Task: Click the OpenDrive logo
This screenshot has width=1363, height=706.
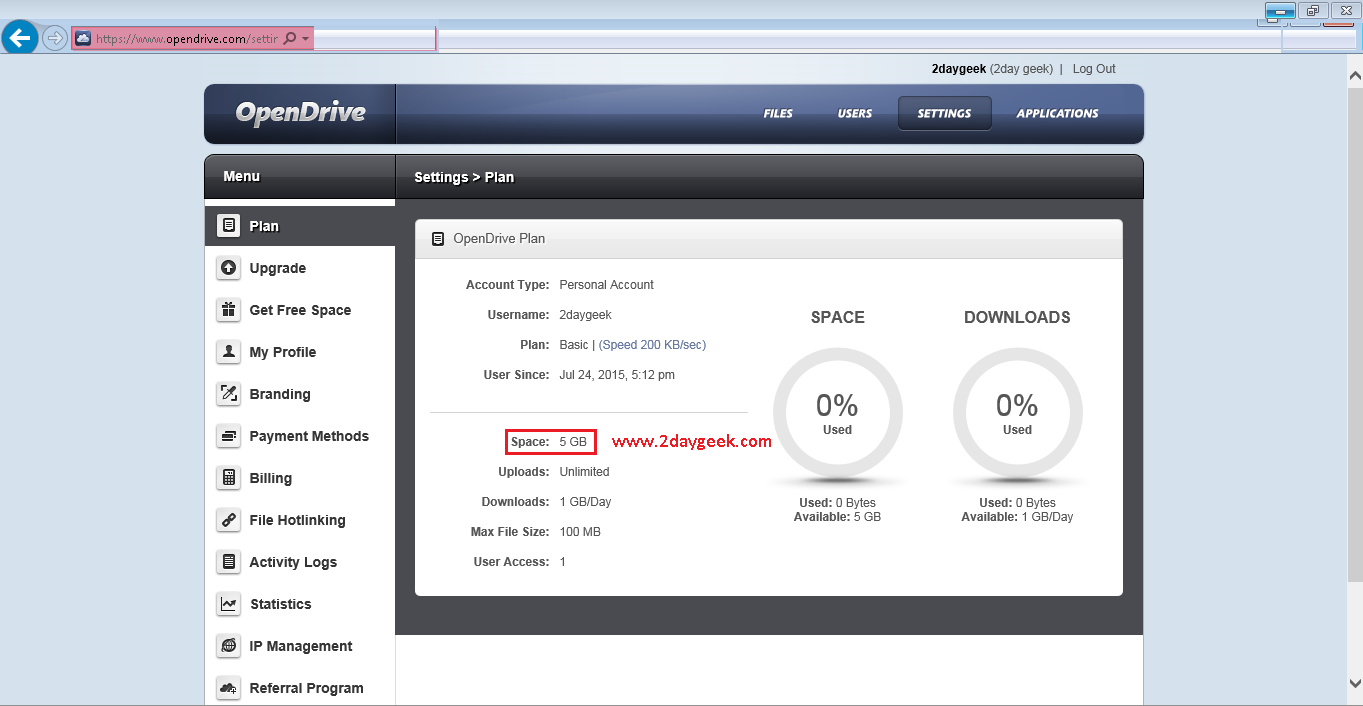Action: click(300, 113)
